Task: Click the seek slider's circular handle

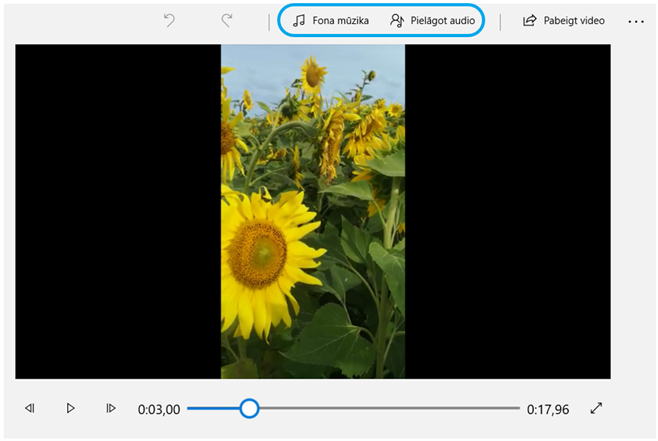Action: (x=249, y=408)
